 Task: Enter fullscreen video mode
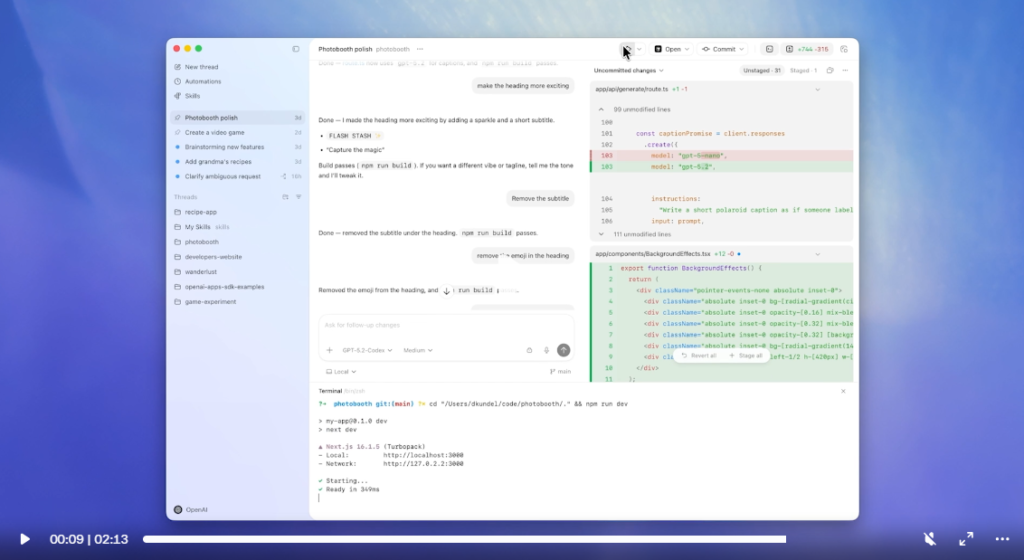point(966,539)
